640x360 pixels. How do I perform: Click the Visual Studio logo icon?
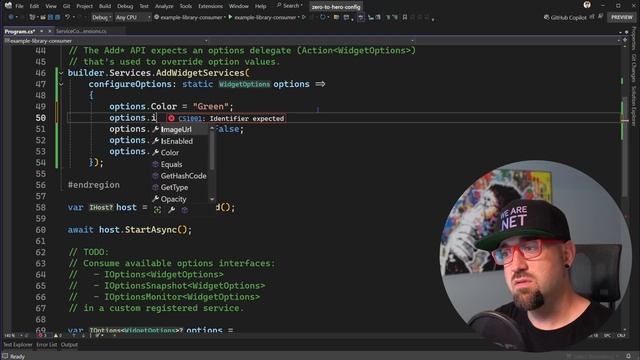(8, 6)
